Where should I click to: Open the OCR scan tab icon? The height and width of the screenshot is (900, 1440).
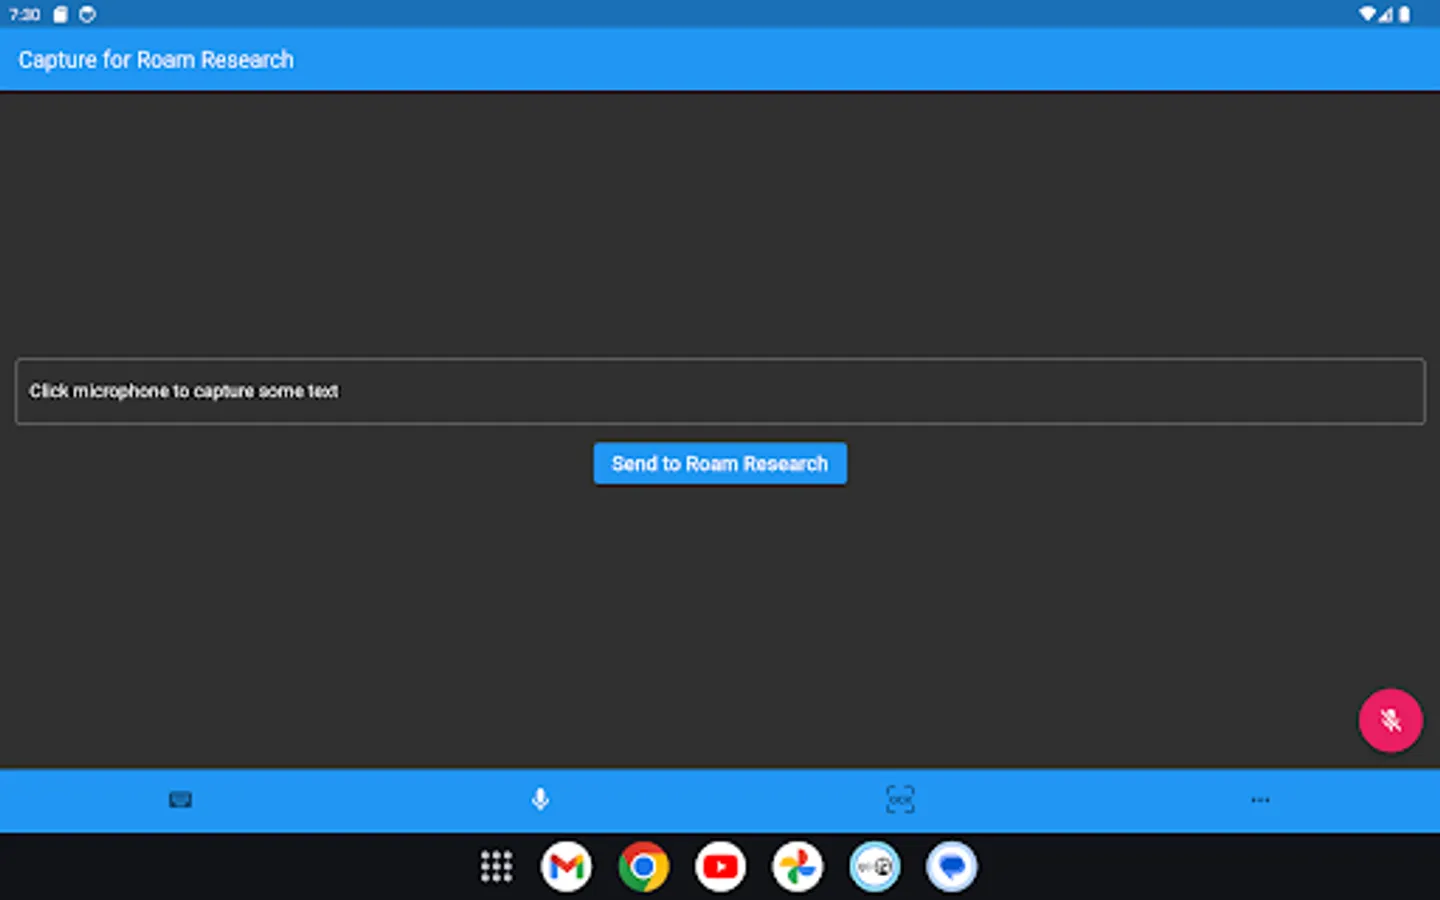click(900, 800)
